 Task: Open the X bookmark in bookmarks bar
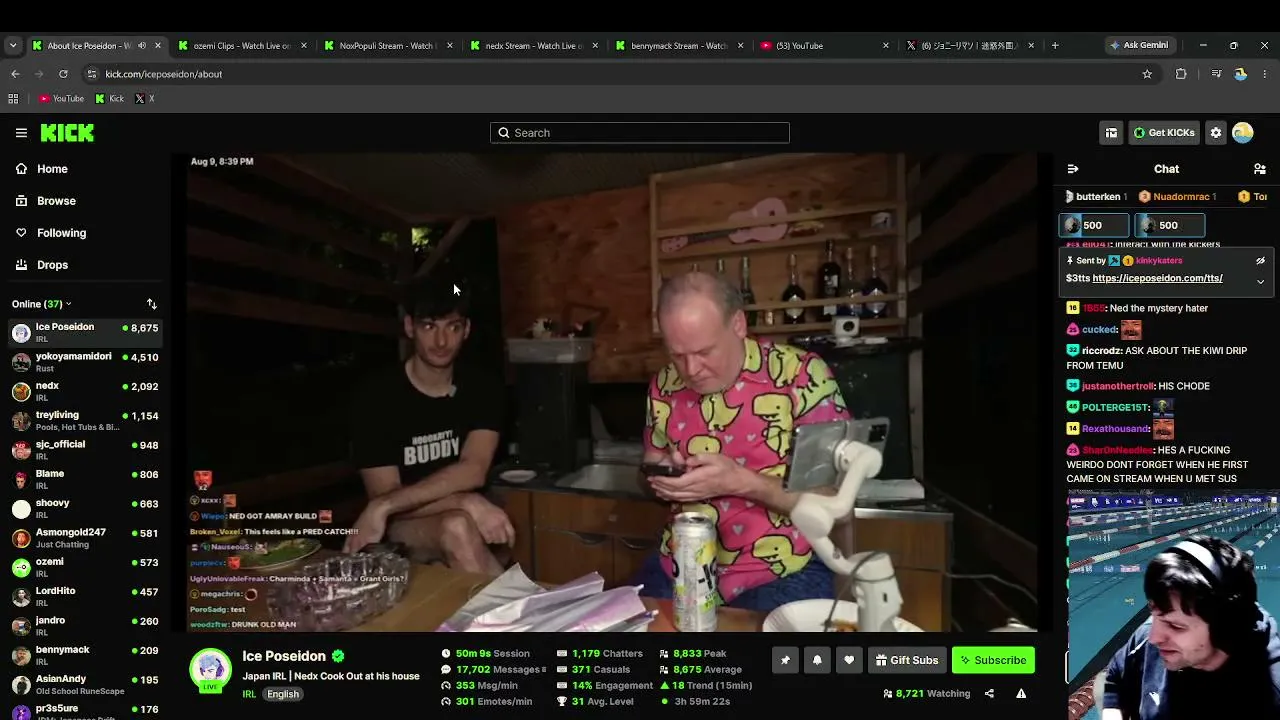click(145, 99)
